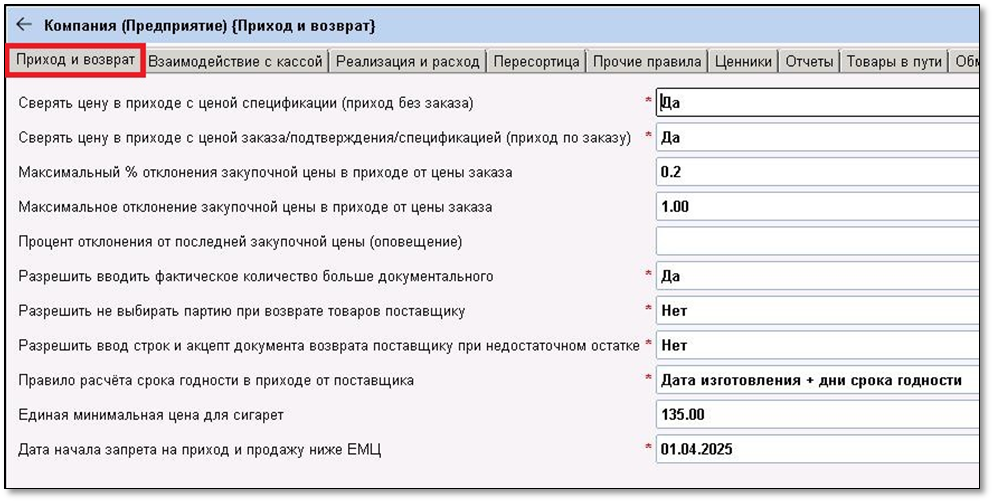
Task: Switch to the Приход и возврат tab
Action: 76,60
